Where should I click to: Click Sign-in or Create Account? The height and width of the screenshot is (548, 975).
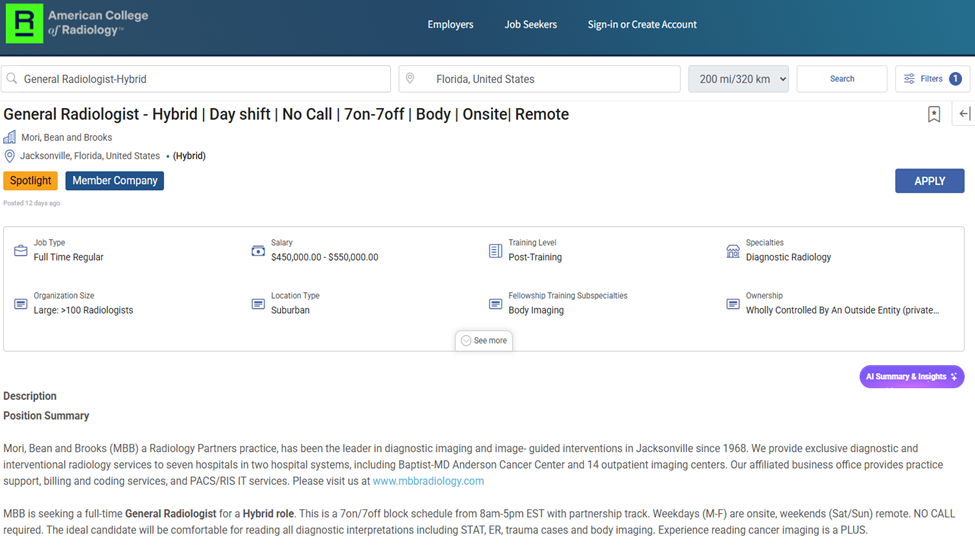642,25
